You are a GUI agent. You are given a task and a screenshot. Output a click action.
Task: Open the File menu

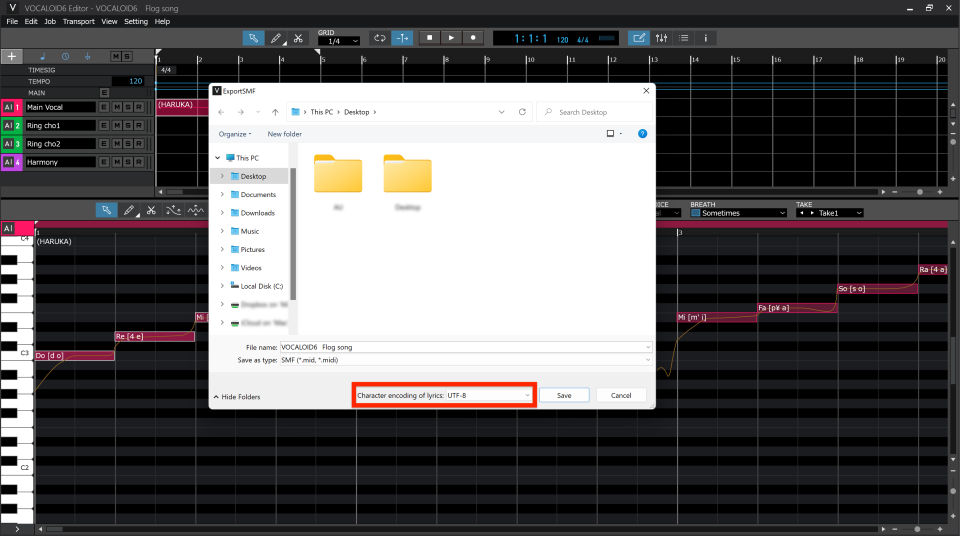[12, 21]
